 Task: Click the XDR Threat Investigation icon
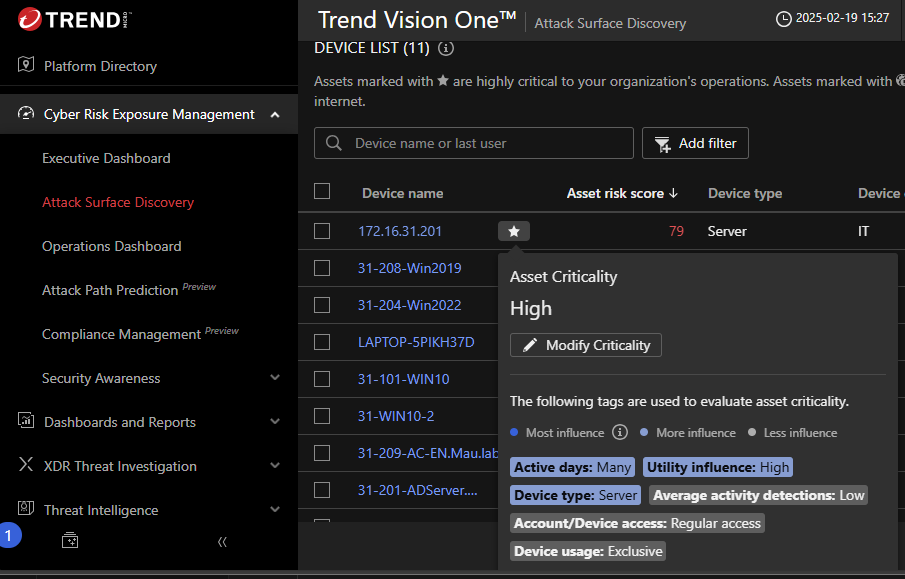click(26, 465)
